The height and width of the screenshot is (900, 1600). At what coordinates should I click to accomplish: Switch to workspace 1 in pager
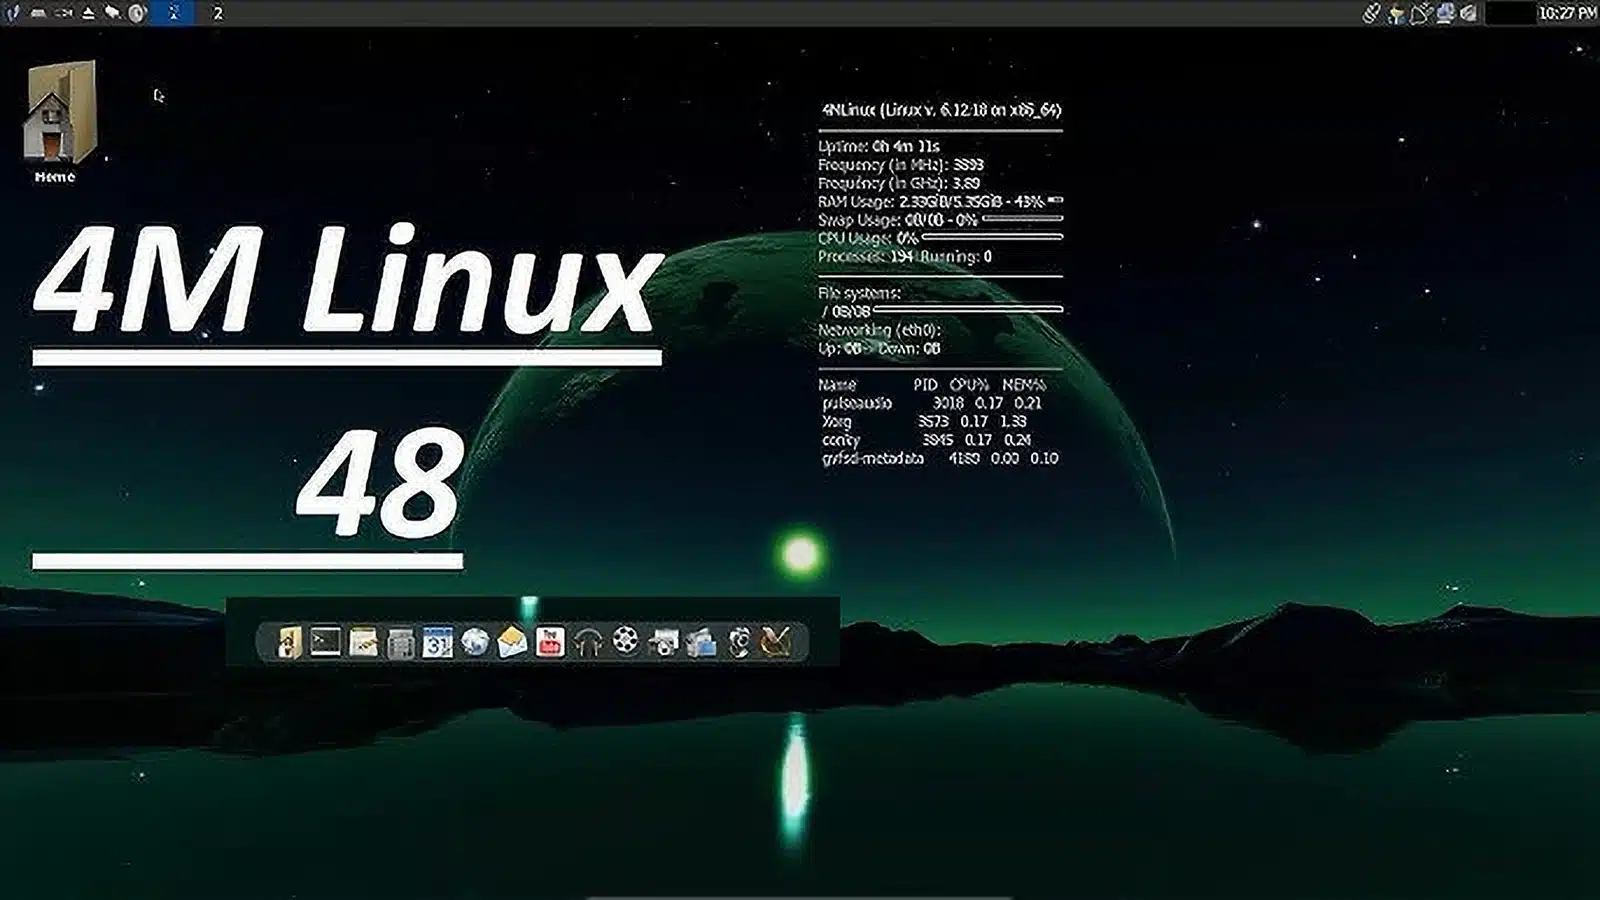tap(173, 13)
